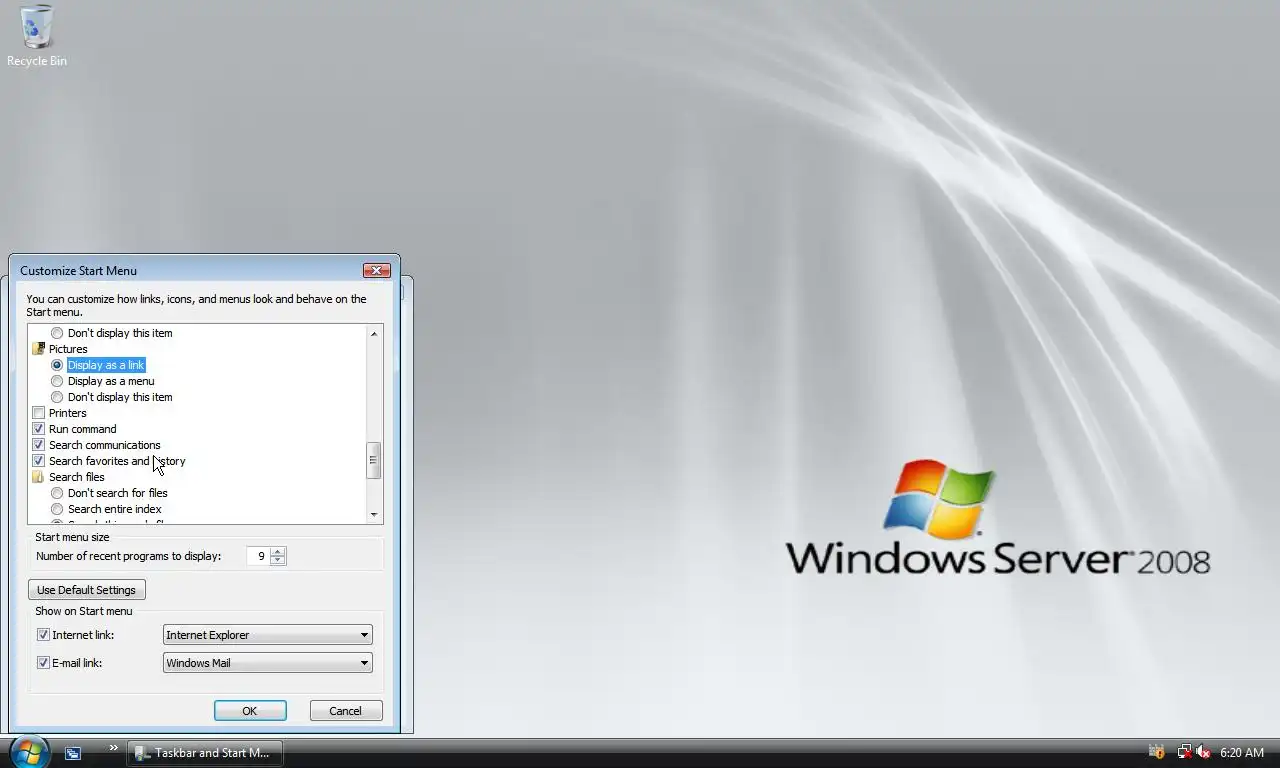Activate the Taskbar and Start Menu taskbar button
The height and width of the screenshot is (768, 1280).
204,753
